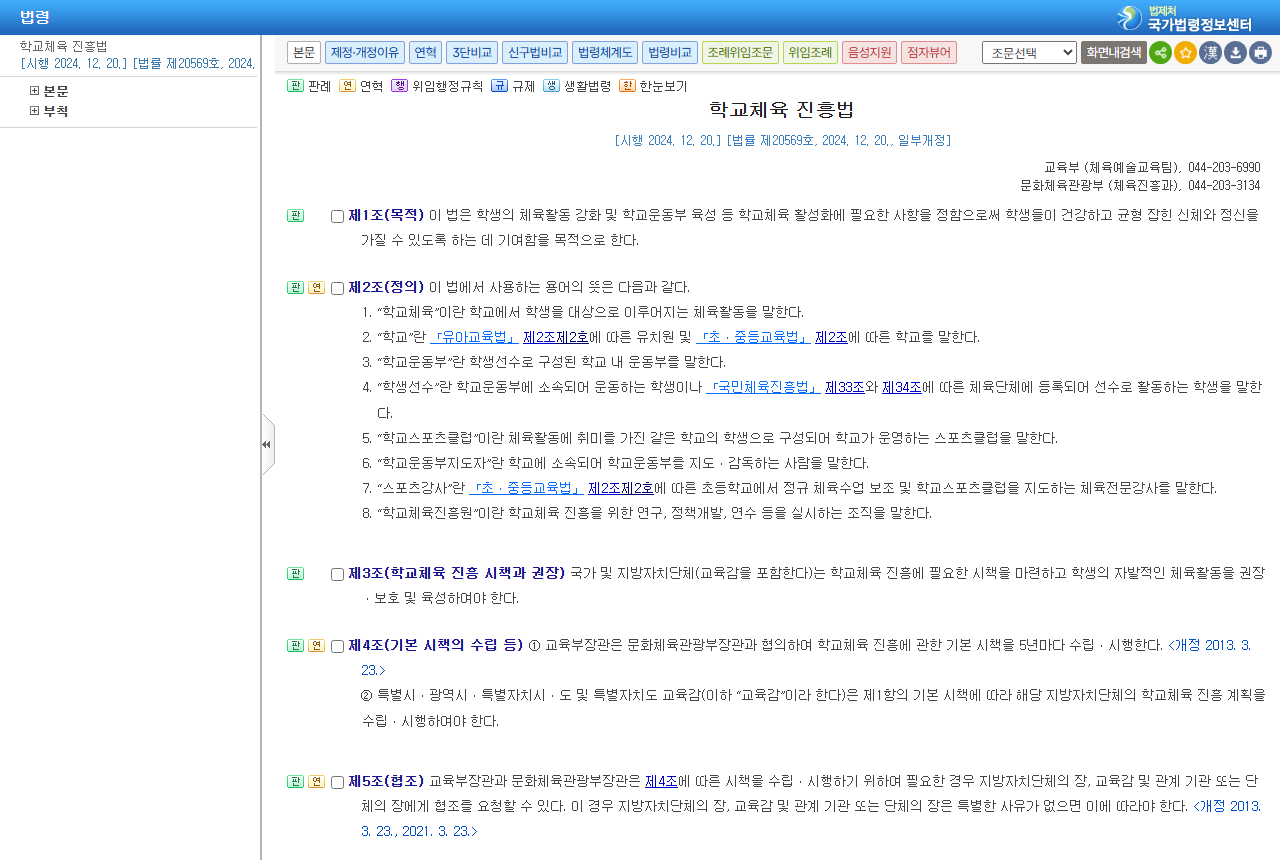Add law to favorites with star icon
This screenshot has height=860, width=1280.
pyautogui.click(x=1185, y=53)
